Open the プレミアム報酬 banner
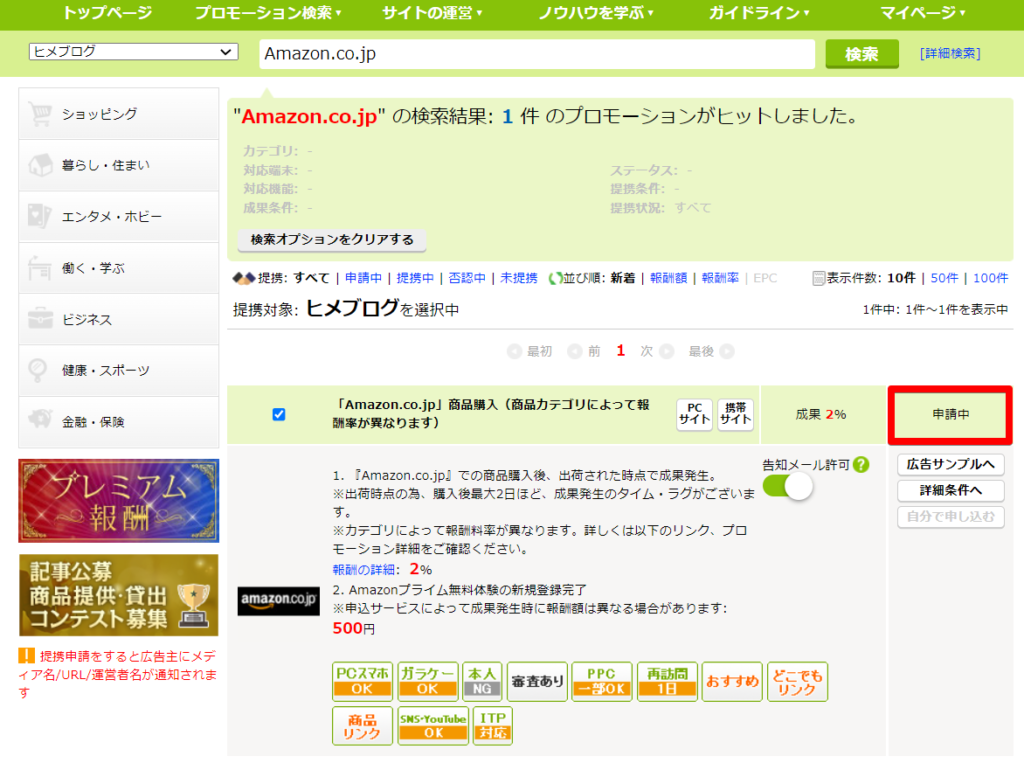The width and height of the screenshot is (1024, 763). [x=118, y=501]
